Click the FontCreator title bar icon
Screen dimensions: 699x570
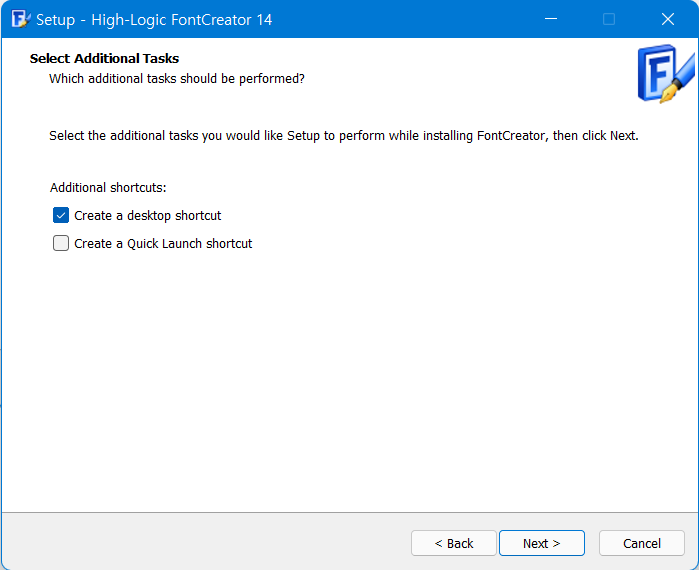coord(21,19)
